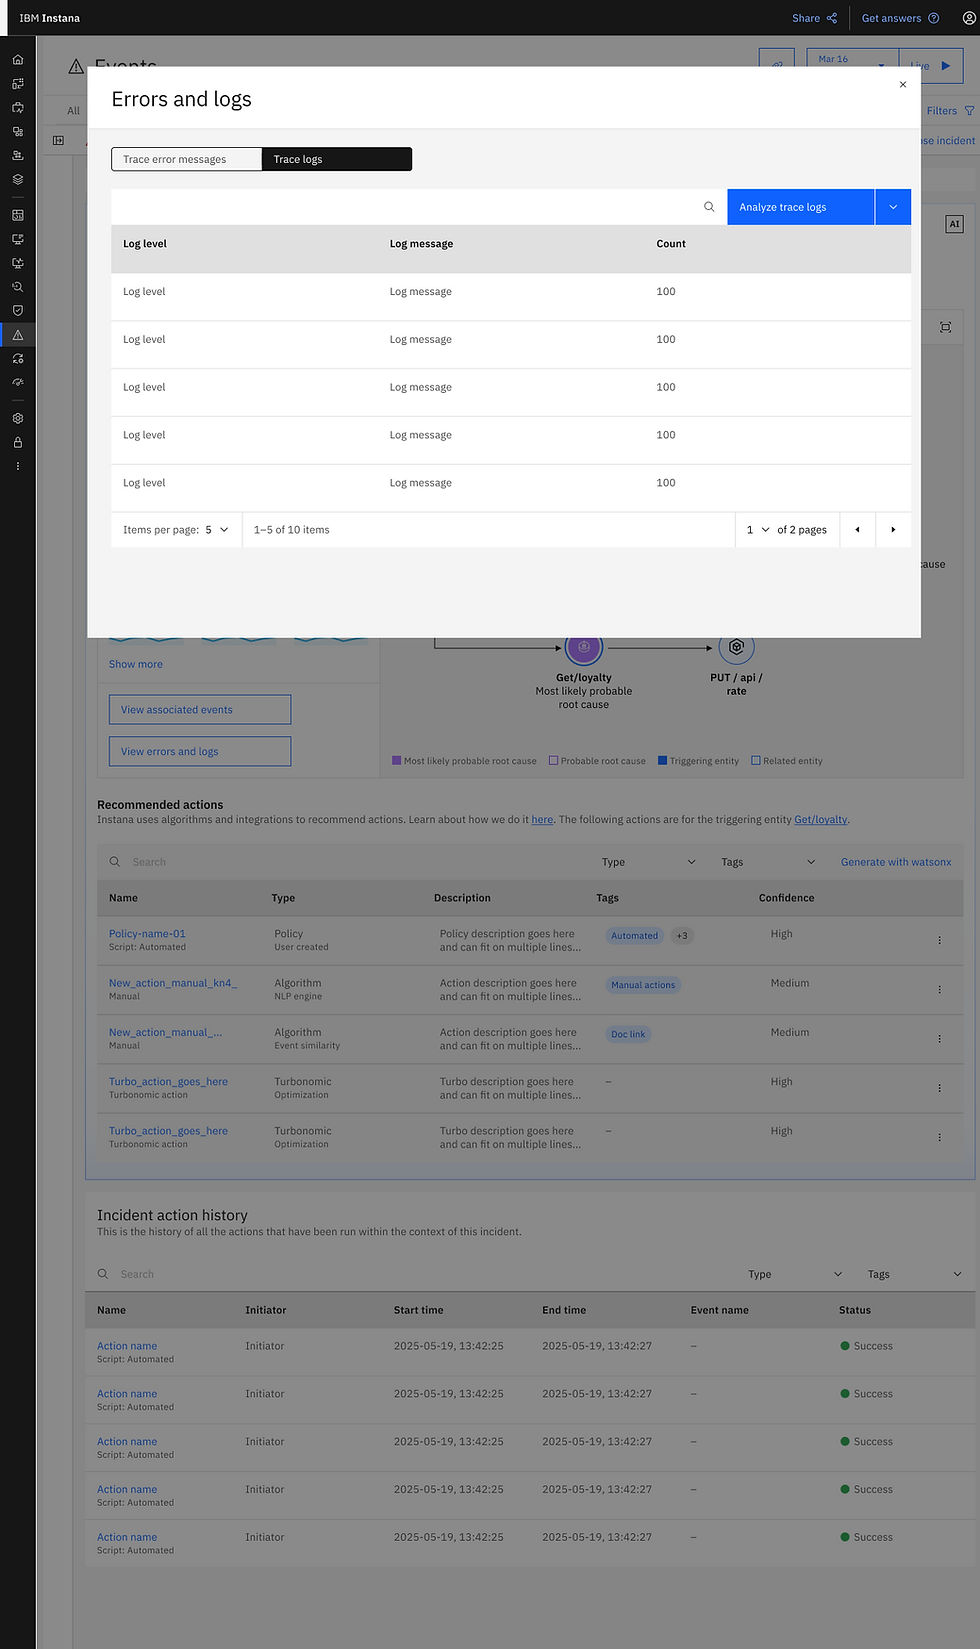
Task: Open the page number selector dropdown
Action: coord(757,530)
